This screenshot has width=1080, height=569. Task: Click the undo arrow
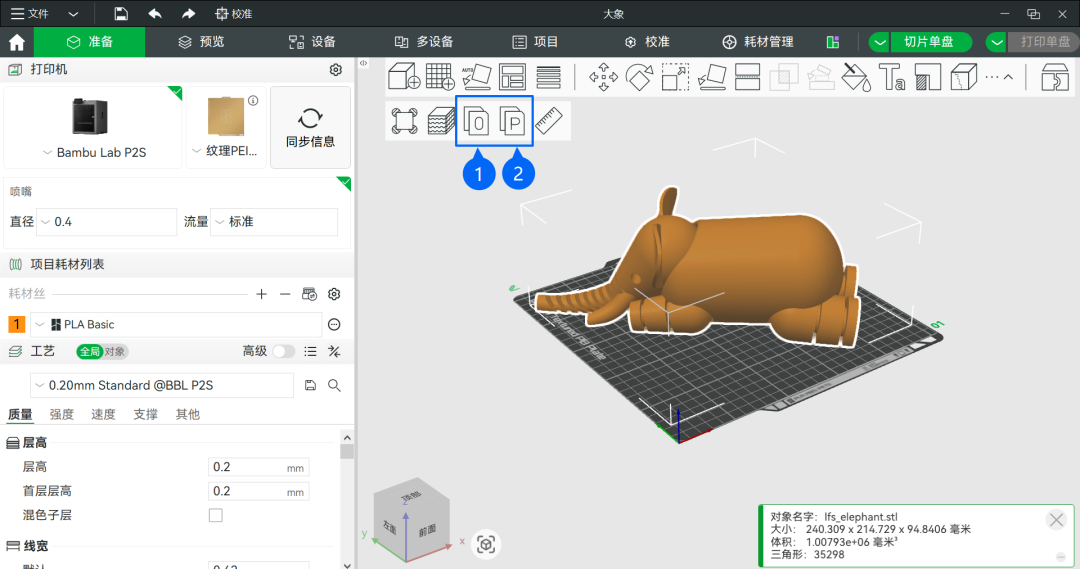tap(154, 14)
